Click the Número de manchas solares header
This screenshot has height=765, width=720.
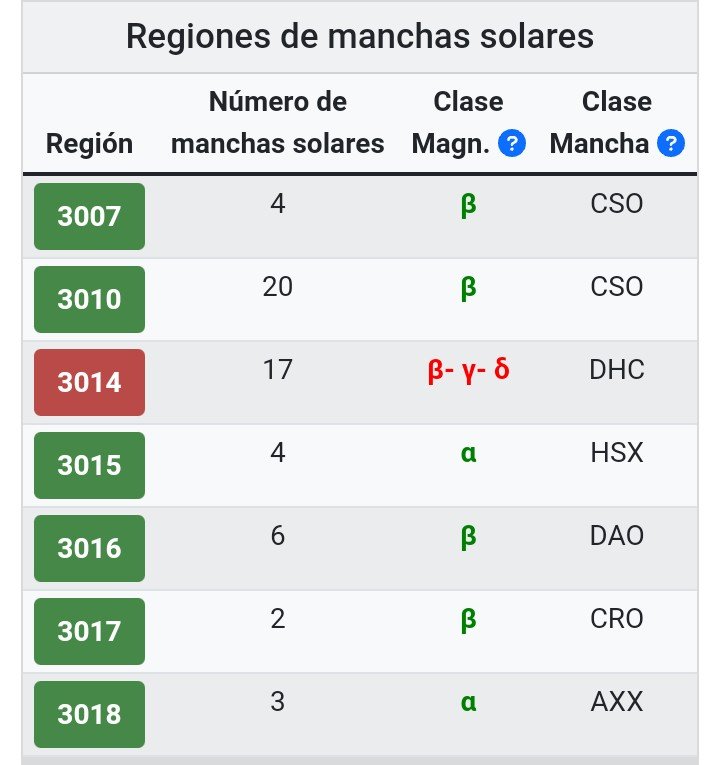coord(278,122)
